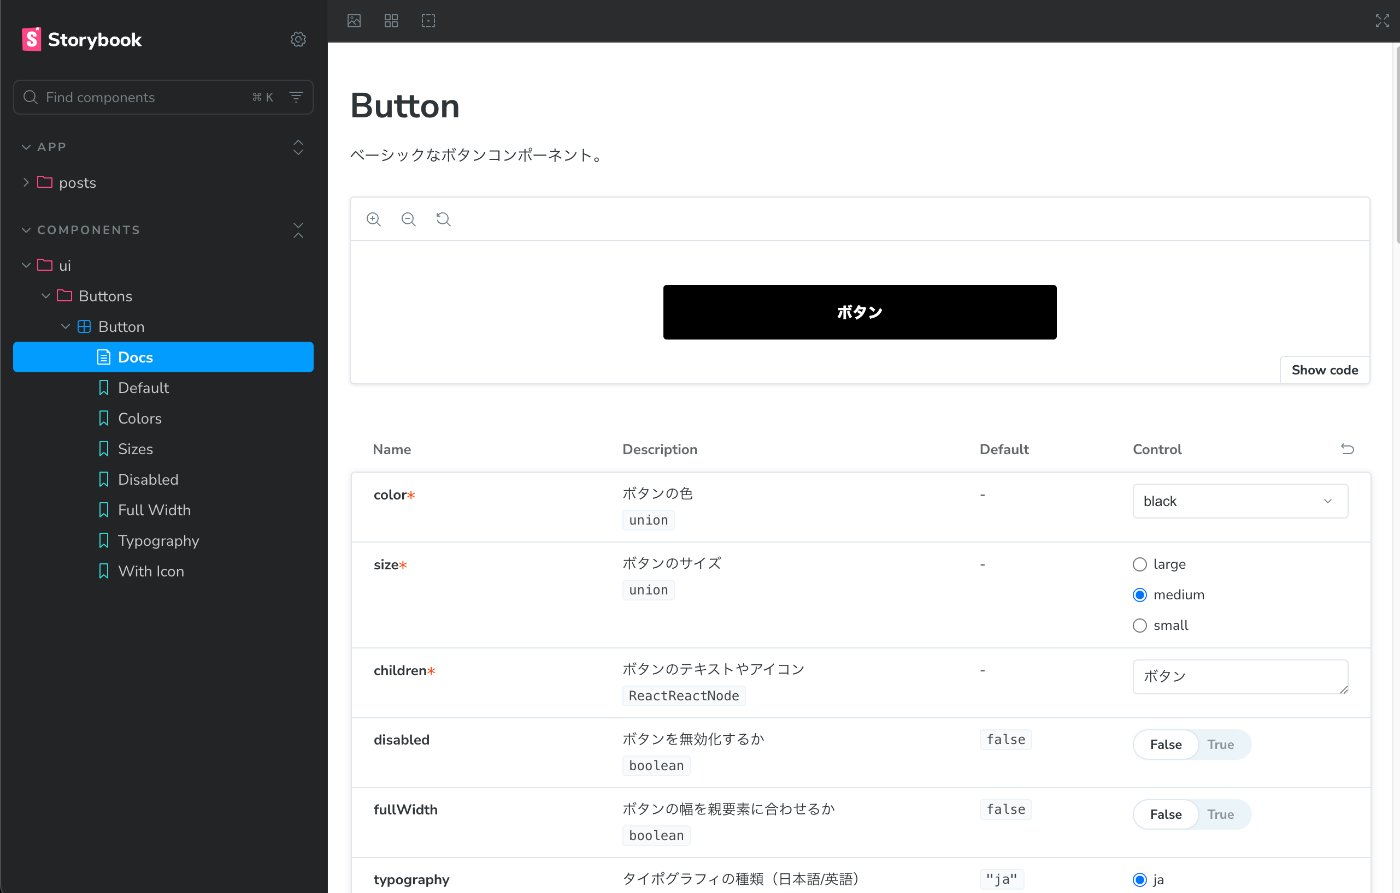
Task: Open the sidebar tag filter icon
Action: (296, 97)
